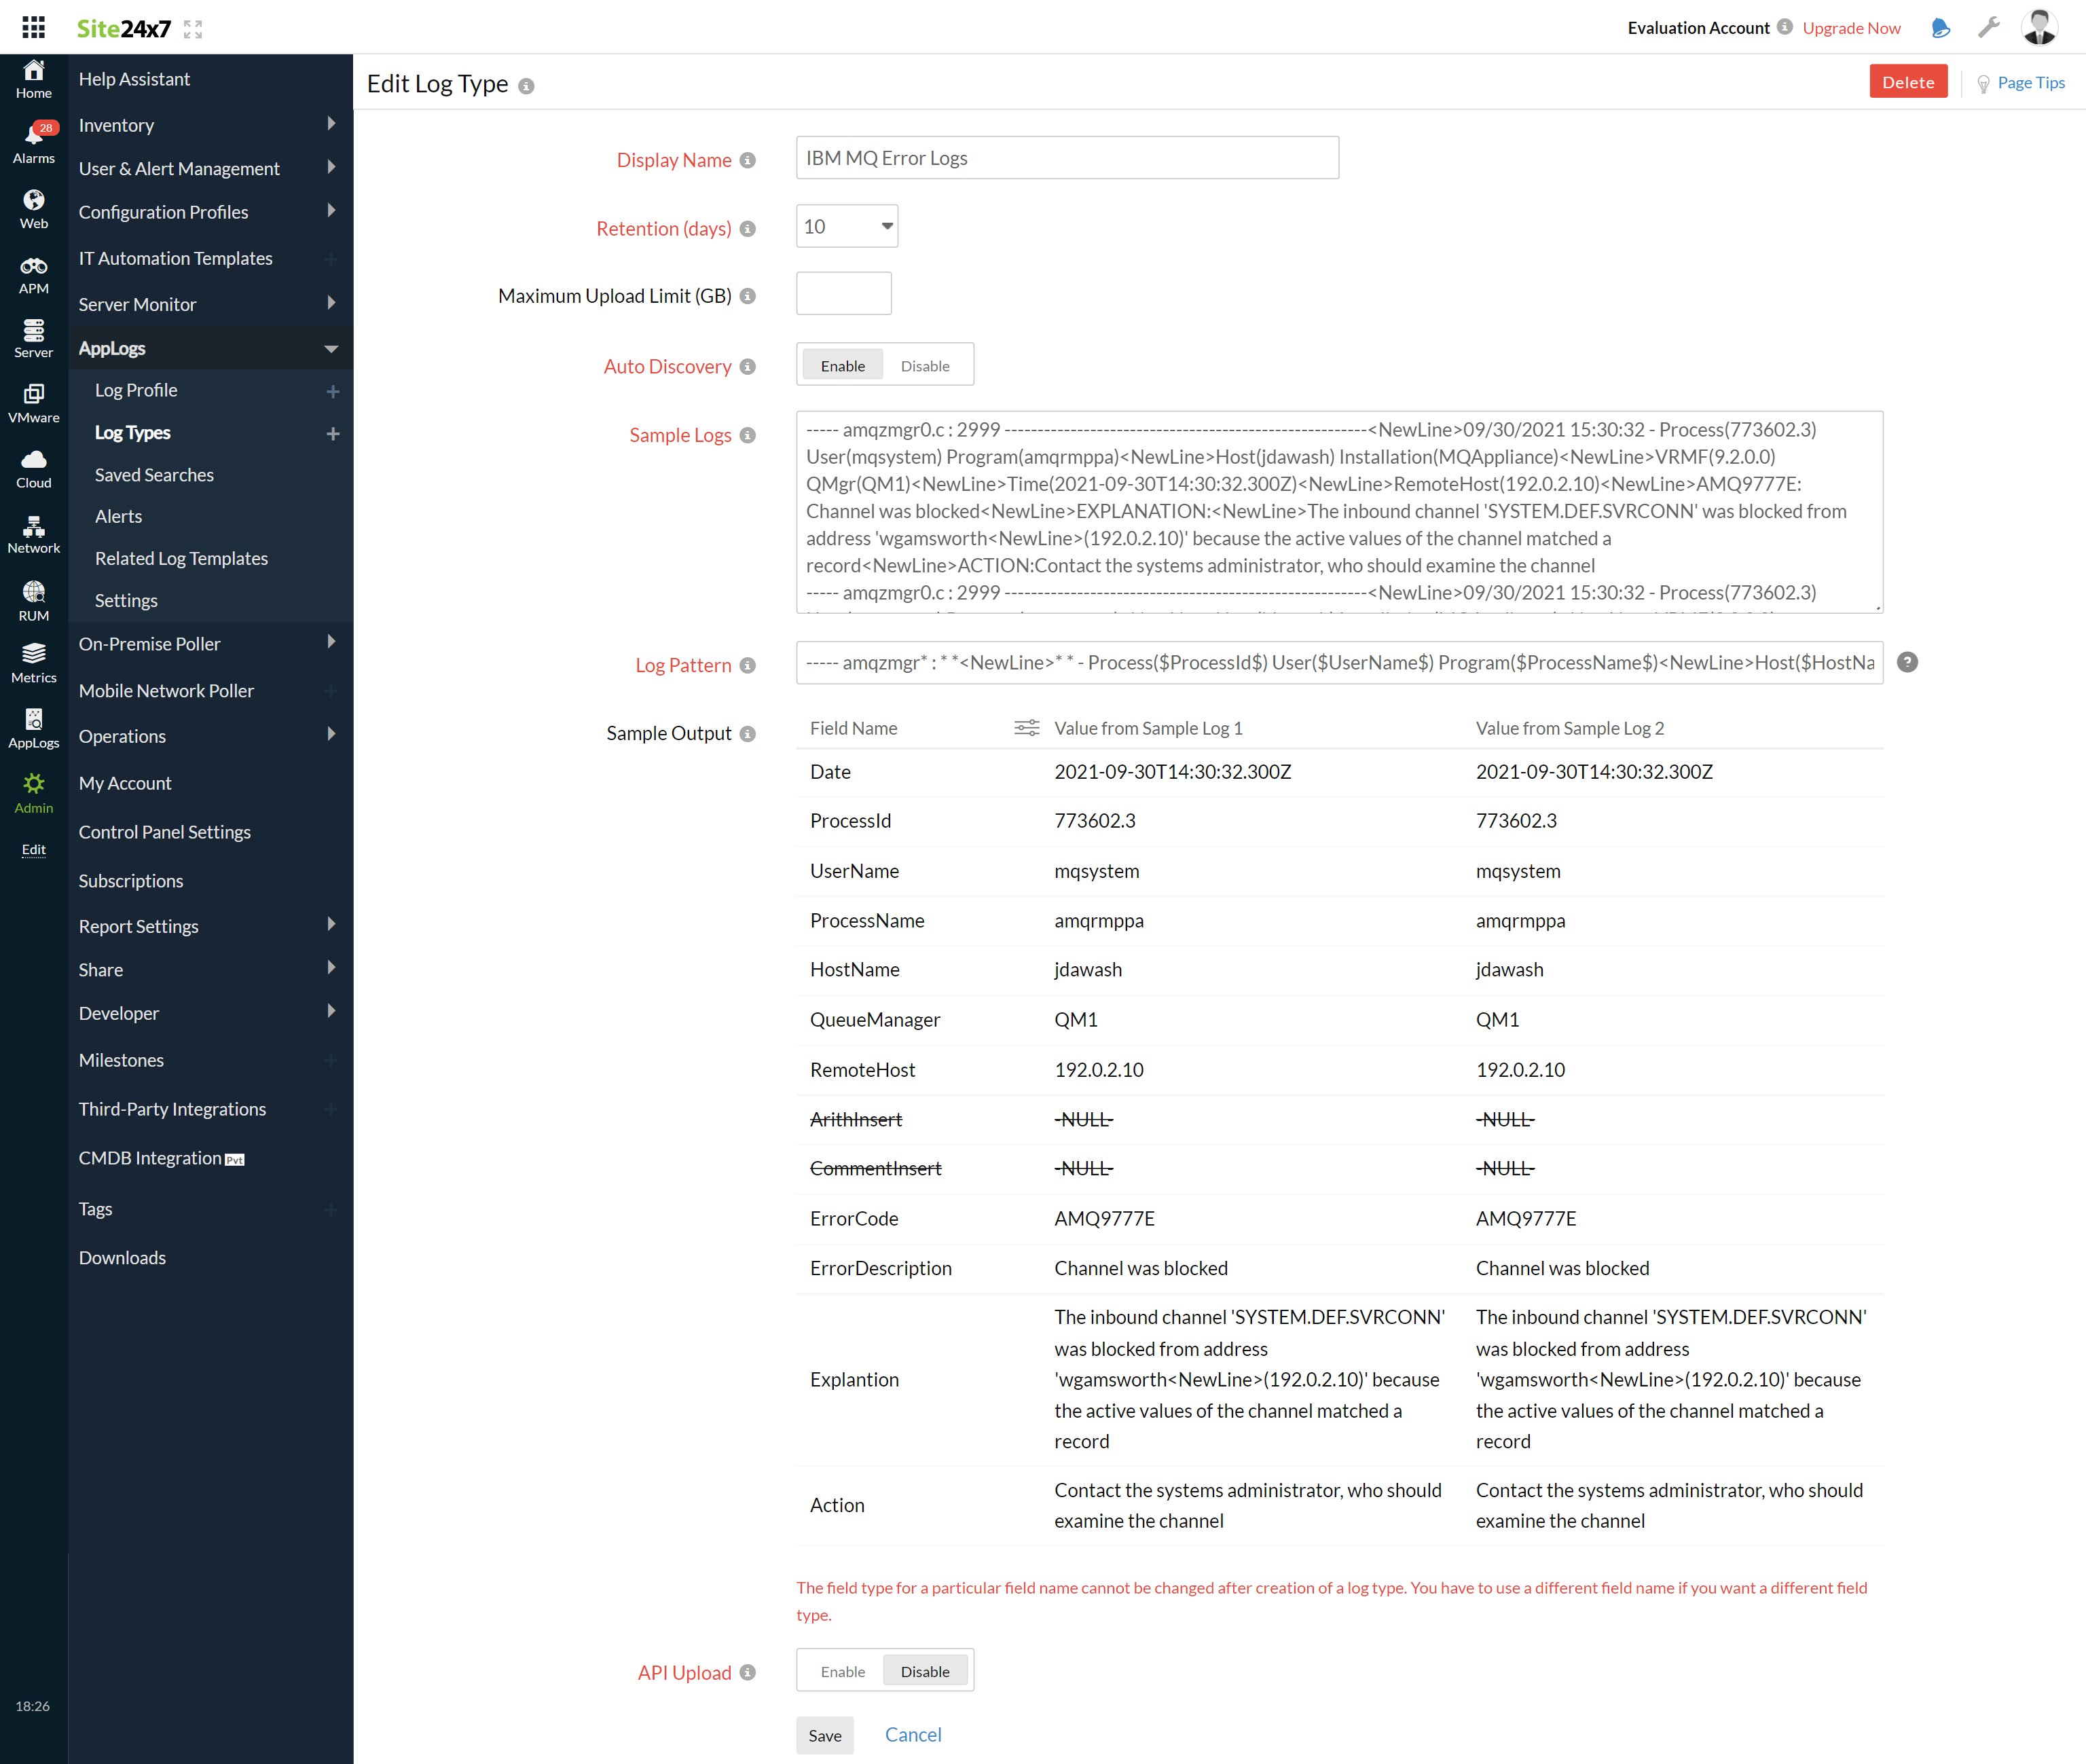This screenshot has height=1764, width=2086.
Task: Select Log Types in the sidebar
Action: pos(133,432)
